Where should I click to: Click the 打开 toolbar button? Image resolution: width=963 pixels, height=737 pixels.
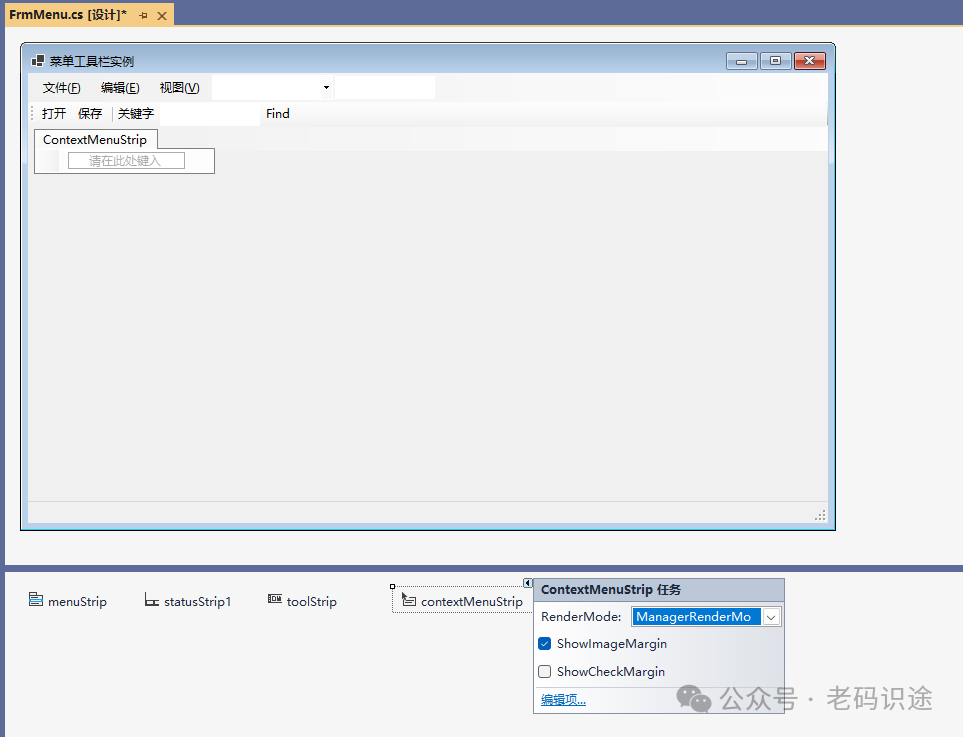54,114
